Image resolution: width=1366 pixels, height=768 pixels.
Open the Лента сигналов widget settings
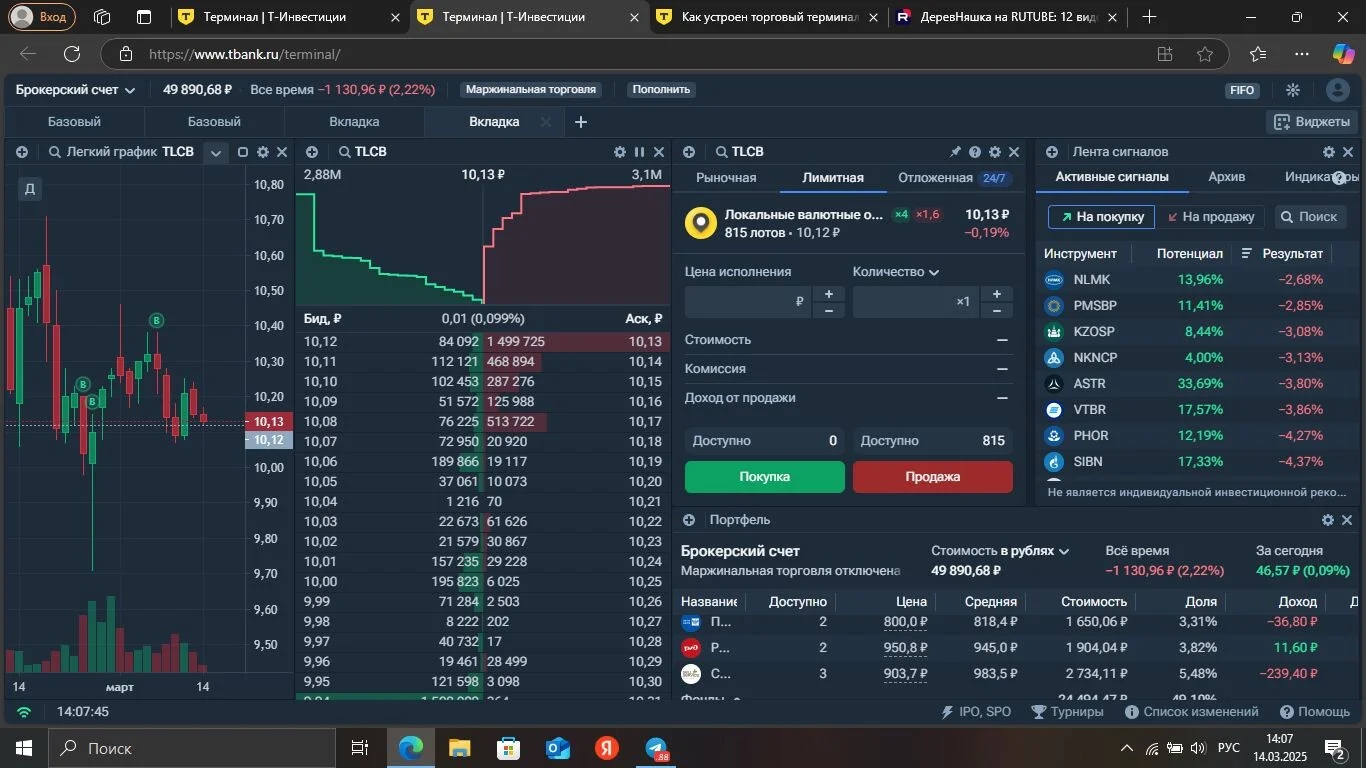[x=1329, y=152]
